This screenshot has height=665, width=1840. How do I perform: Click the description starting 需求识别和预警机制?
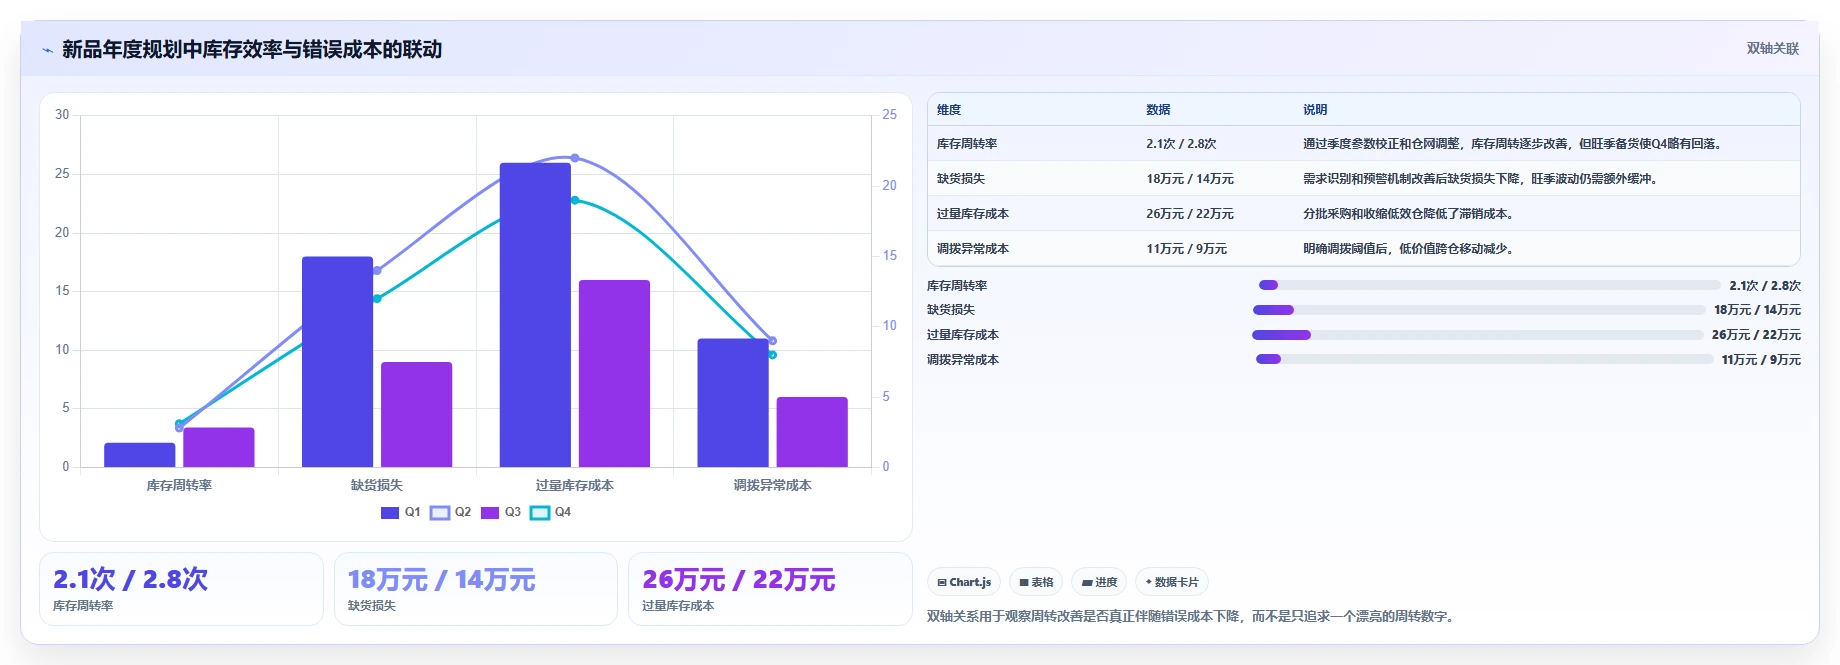point(1481,179)
